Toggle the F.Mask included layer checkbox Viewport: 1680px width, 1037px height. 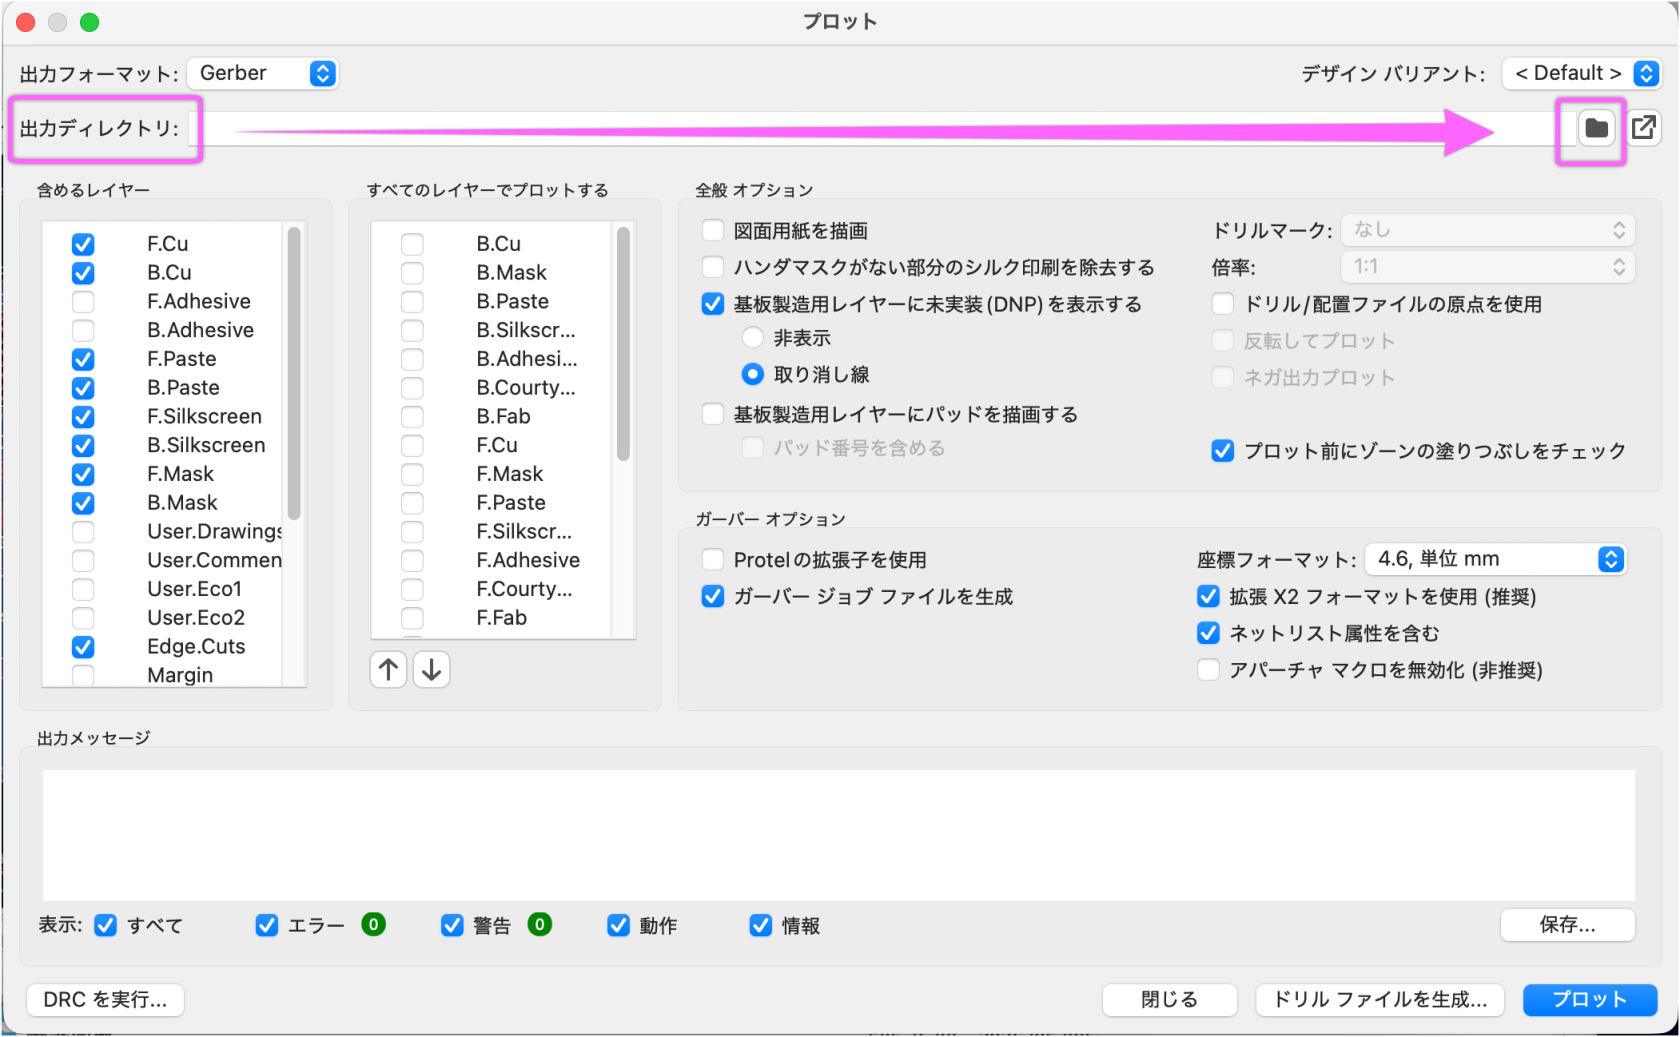[x=83, y=474]
